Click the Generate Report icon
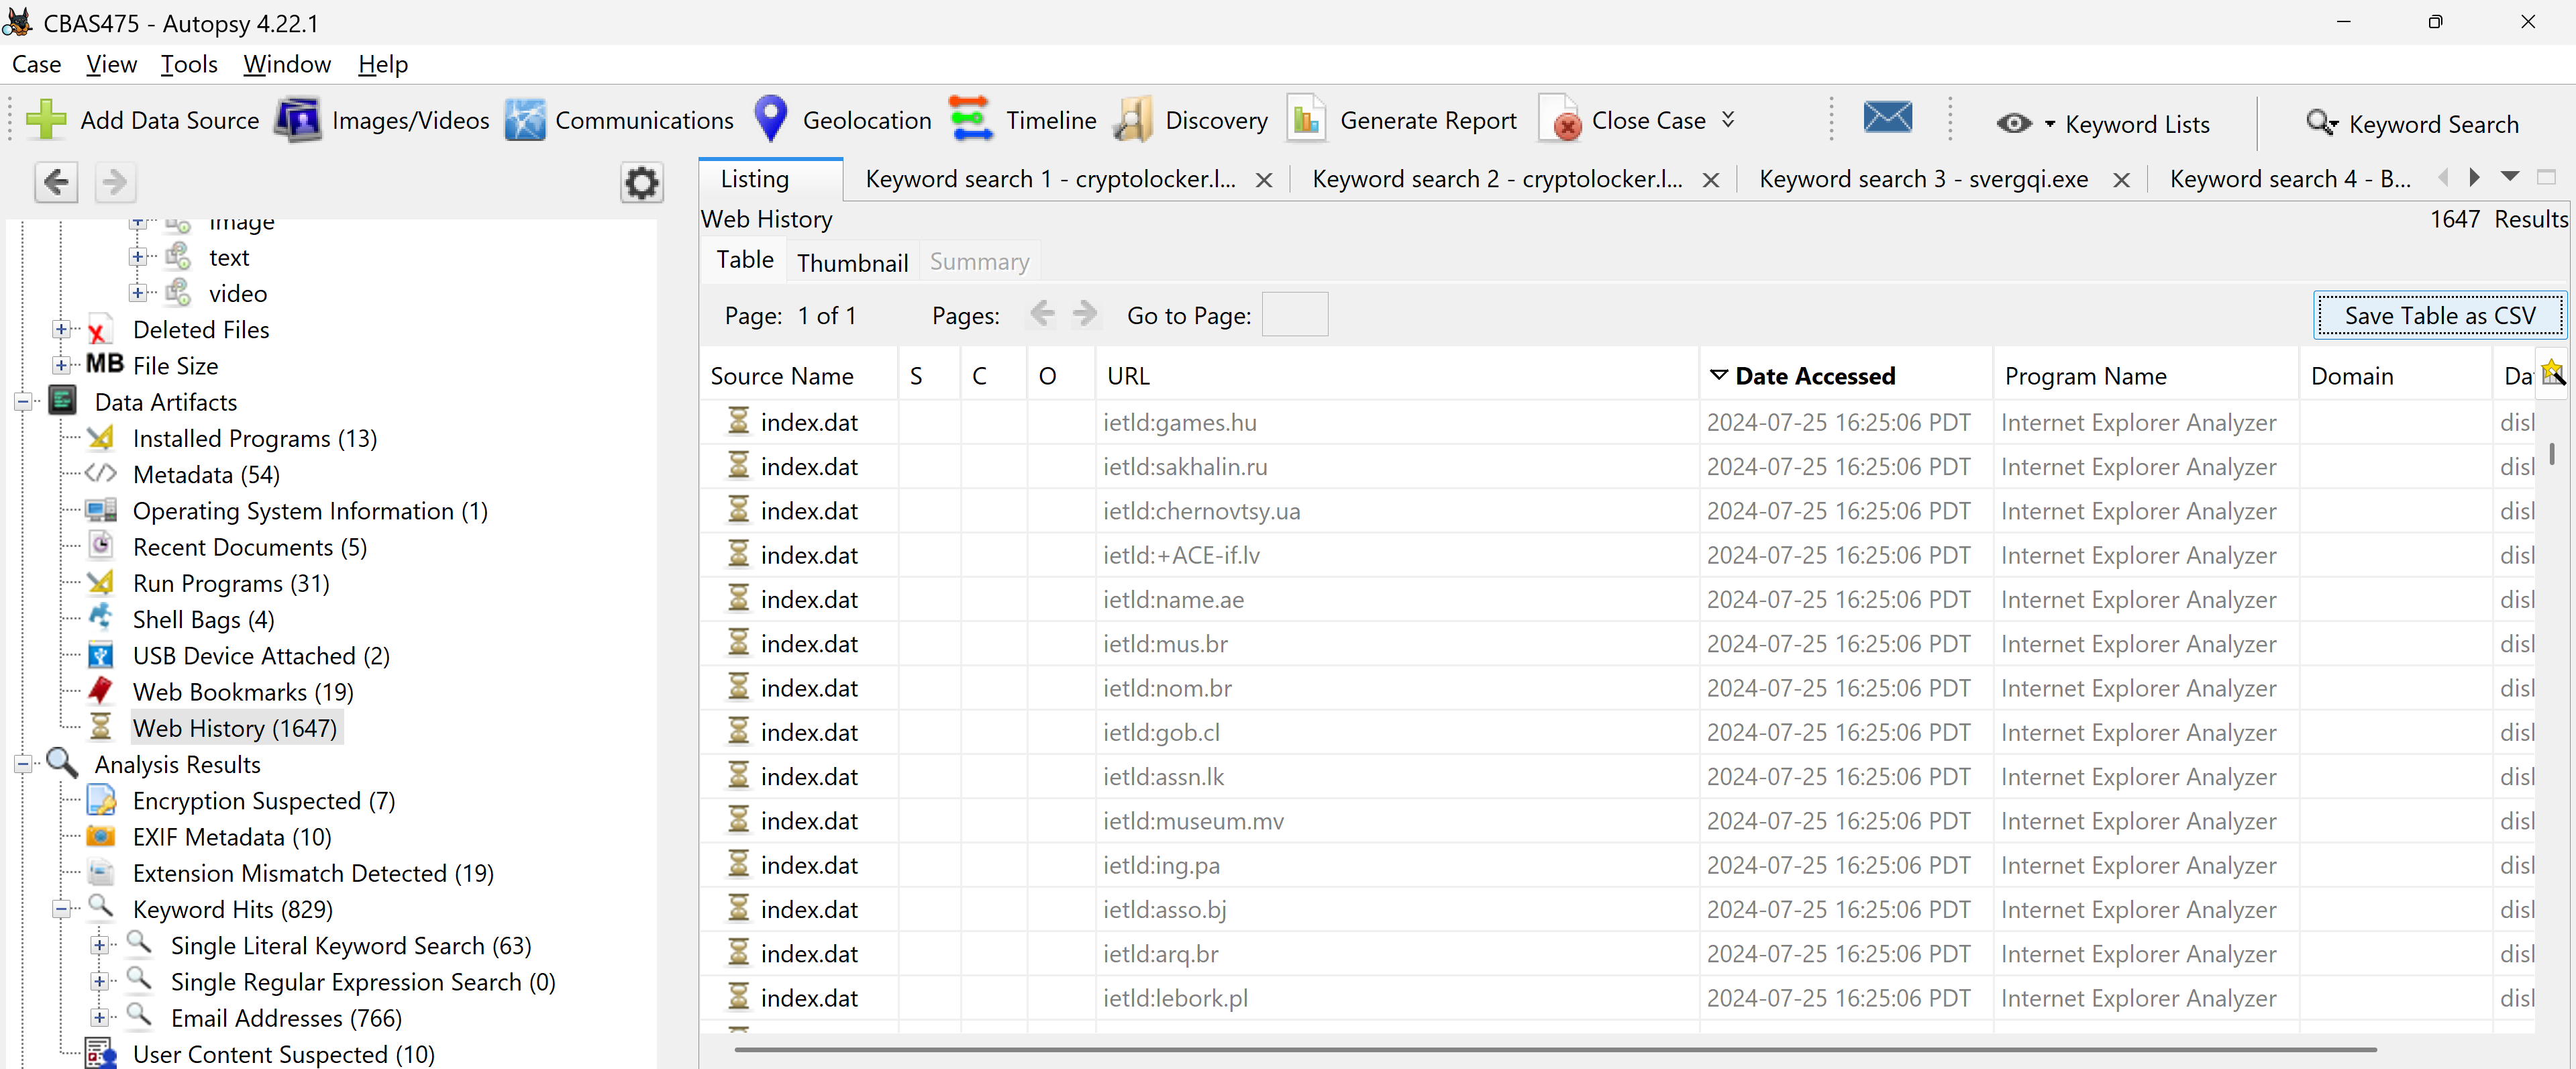Screen dimensions: 2576x1069 click(x=1306, y=120)
